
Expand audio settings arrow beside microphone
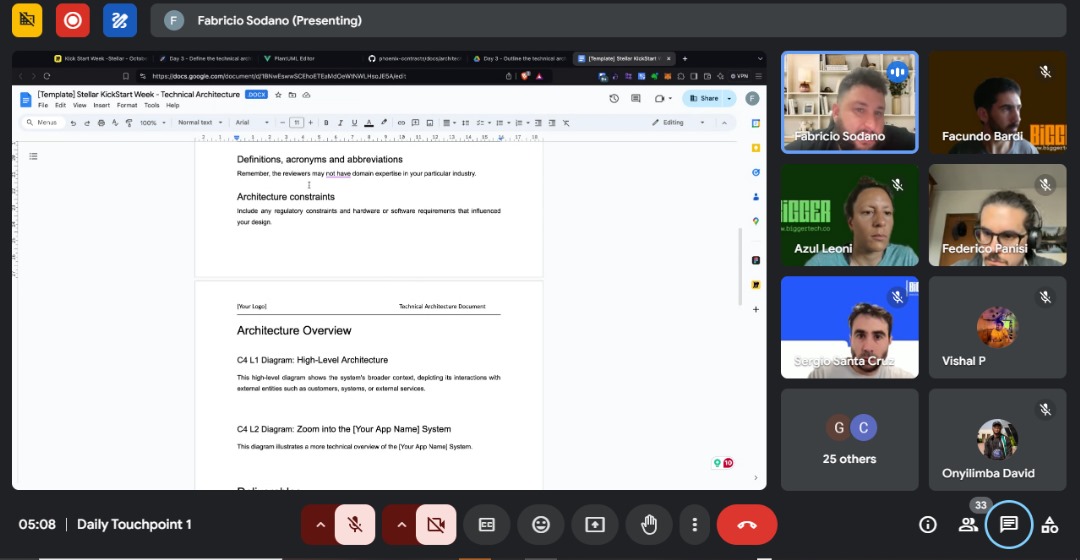[x=320, y=525]
